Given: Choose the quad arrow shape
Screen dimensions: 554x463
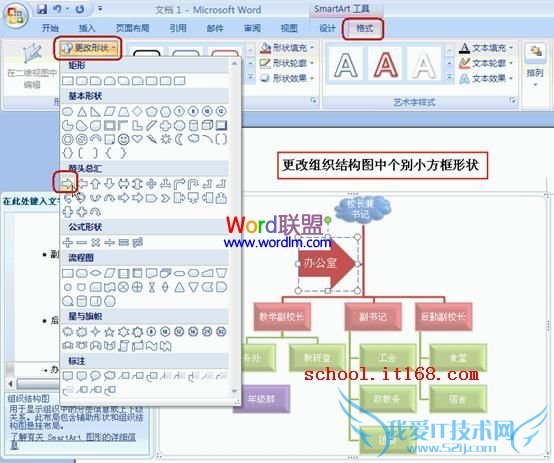Looking at the screenshot, I should 152,183.
